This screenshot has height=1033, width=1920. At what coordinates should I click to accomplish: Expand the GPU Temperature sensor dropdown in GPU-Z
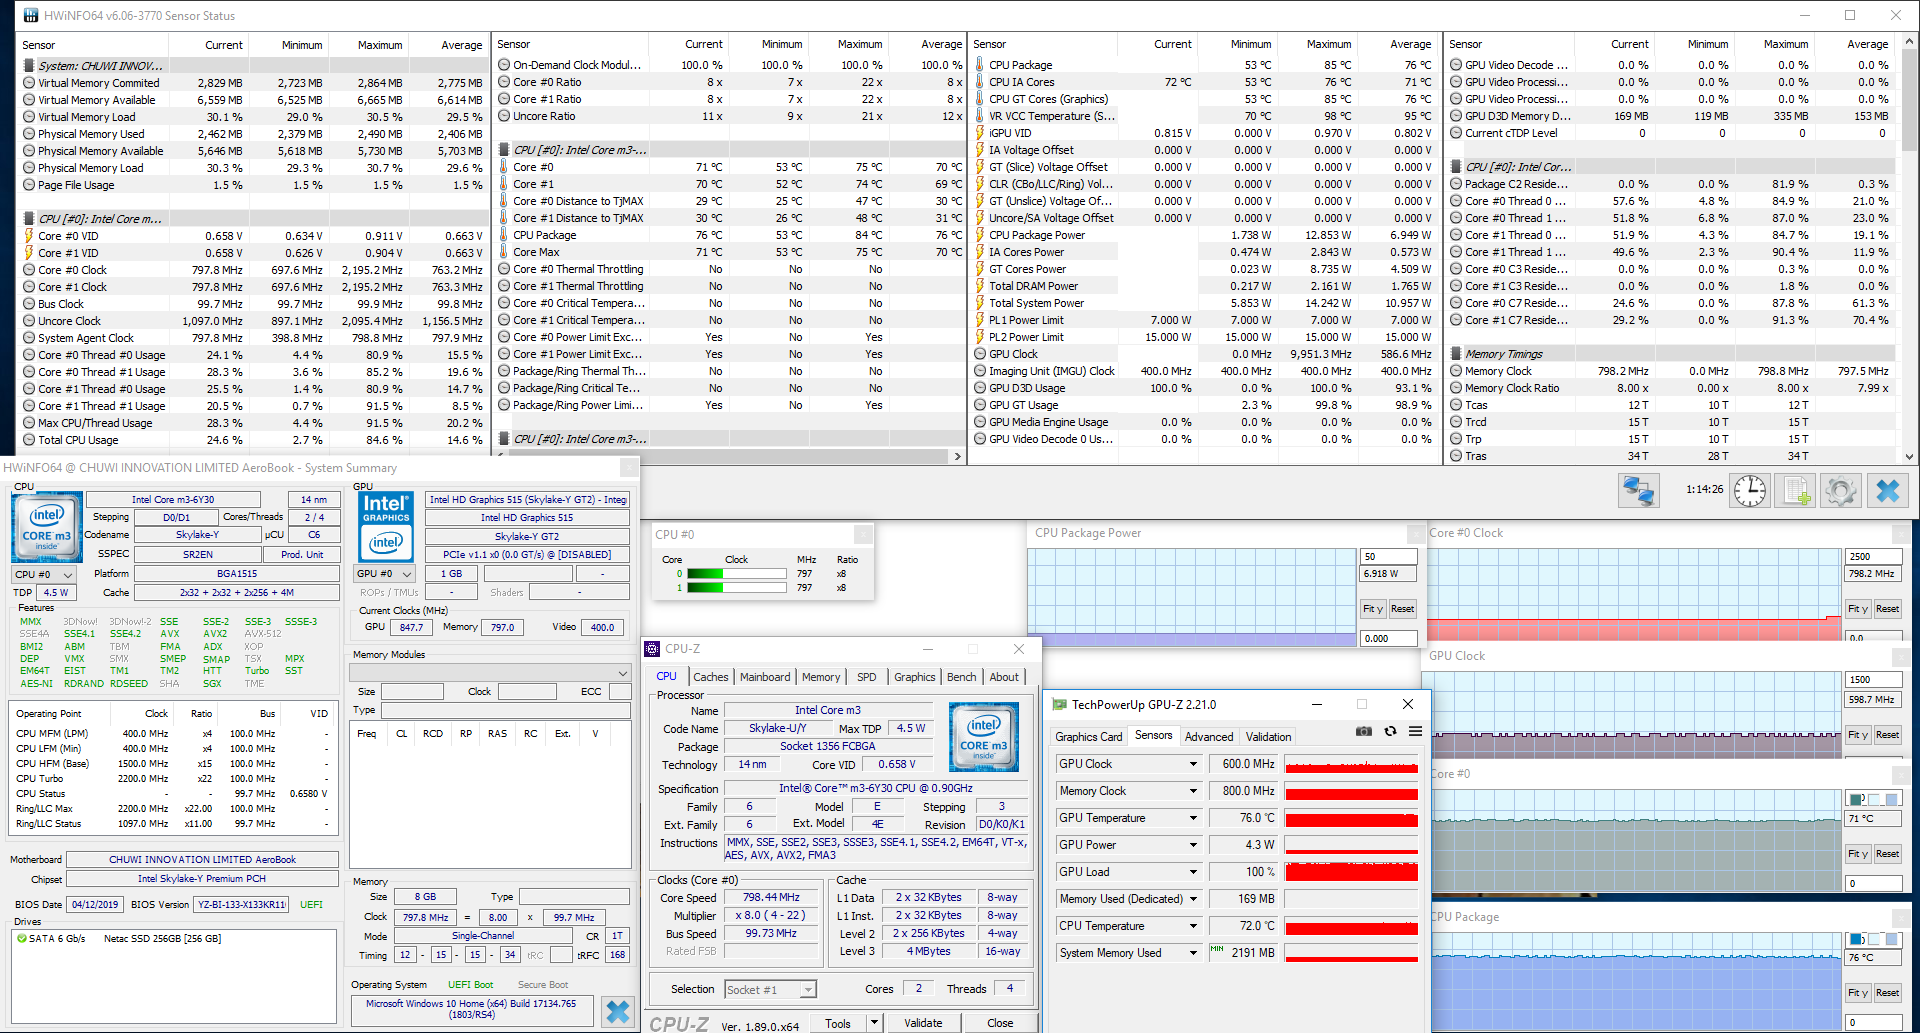click(x=1193, y=818)
